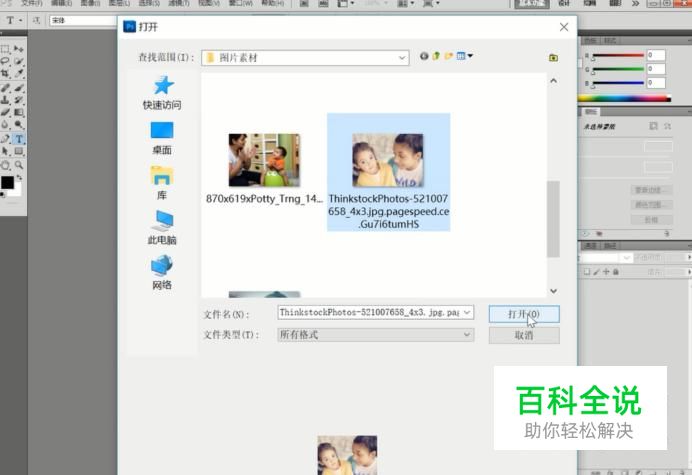Open the 窗口(W) menu
Image resolution: width=692 pixels, height=475 pixels.
point(241,3)
